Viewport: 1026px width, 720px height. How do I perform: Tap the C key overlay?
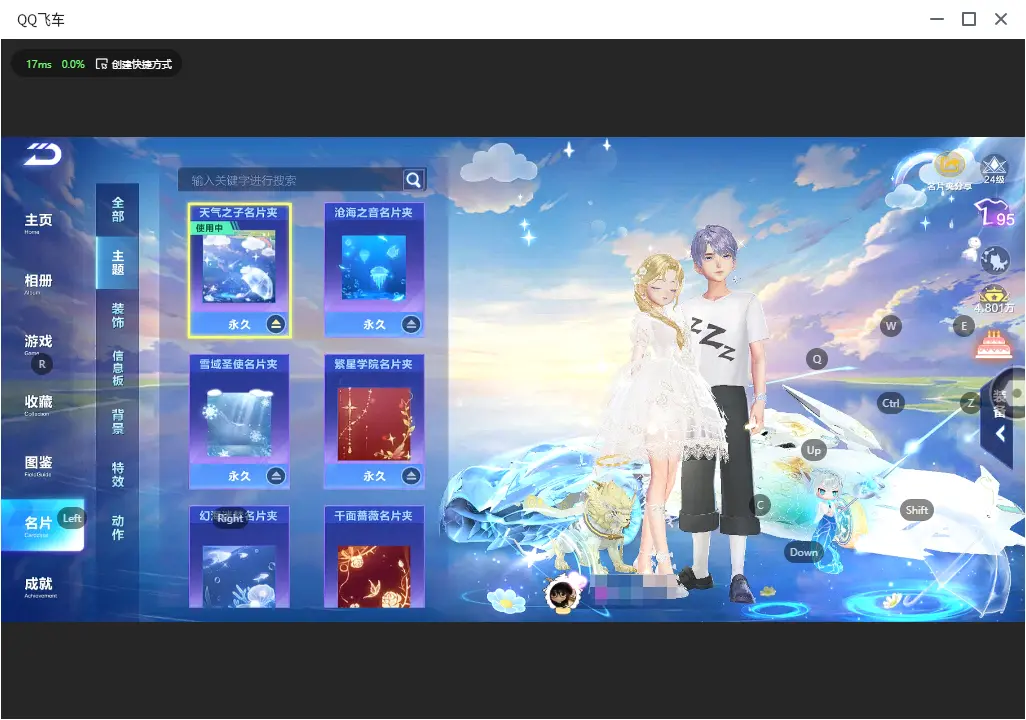point(760,505)
